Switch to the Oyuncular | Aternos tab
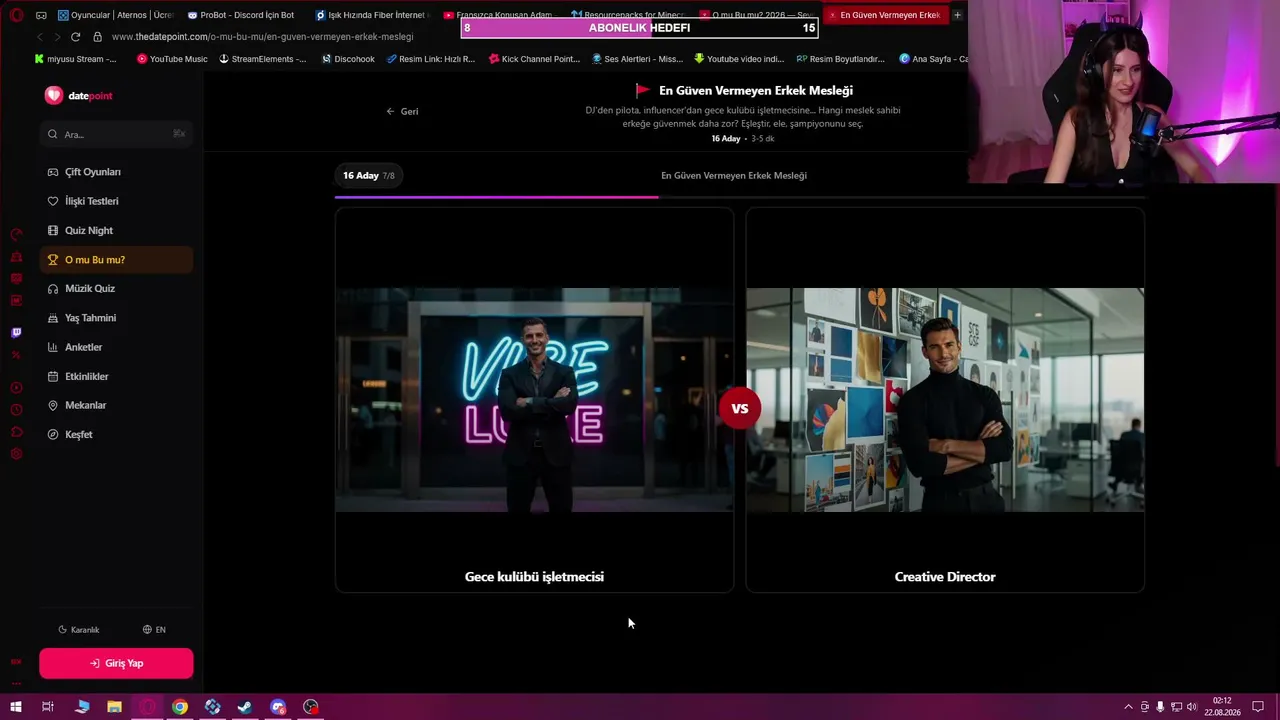 tap(115, 15)
